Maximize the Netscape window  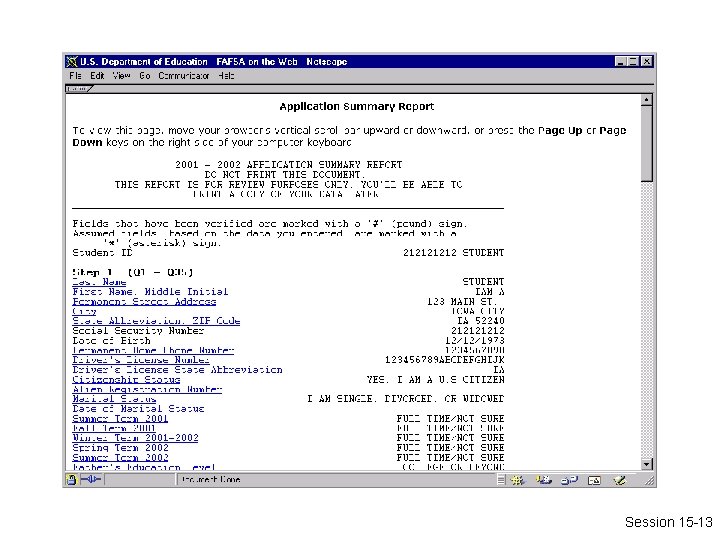[x=632, y=62]
